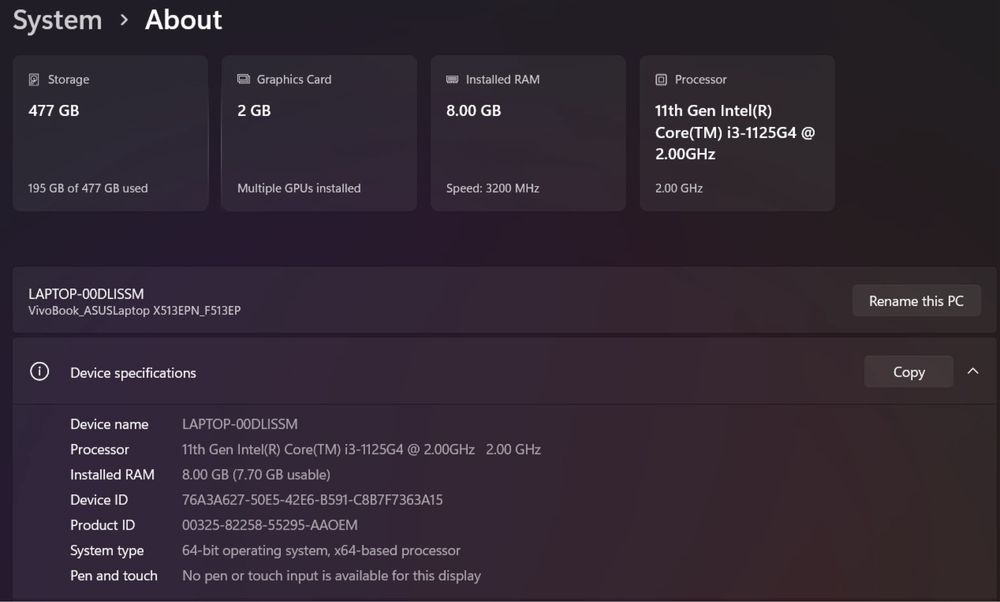Click the 195 GB of 477 GB used text

tap(88, 188)
